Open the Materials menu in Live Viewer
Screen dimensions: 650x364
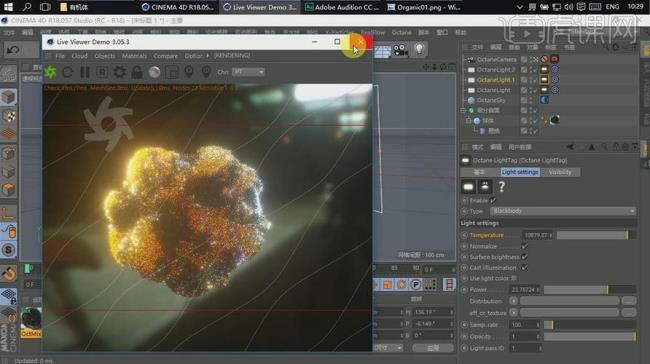[x=134, y=56]
